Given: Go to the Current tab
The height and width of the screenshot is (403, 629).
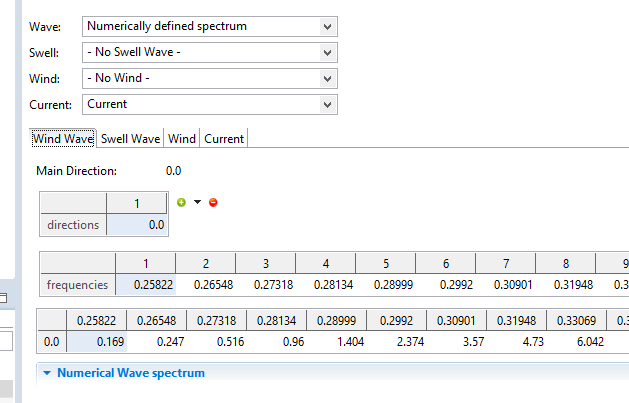Looking at the screenshot, I should (224, 139).
